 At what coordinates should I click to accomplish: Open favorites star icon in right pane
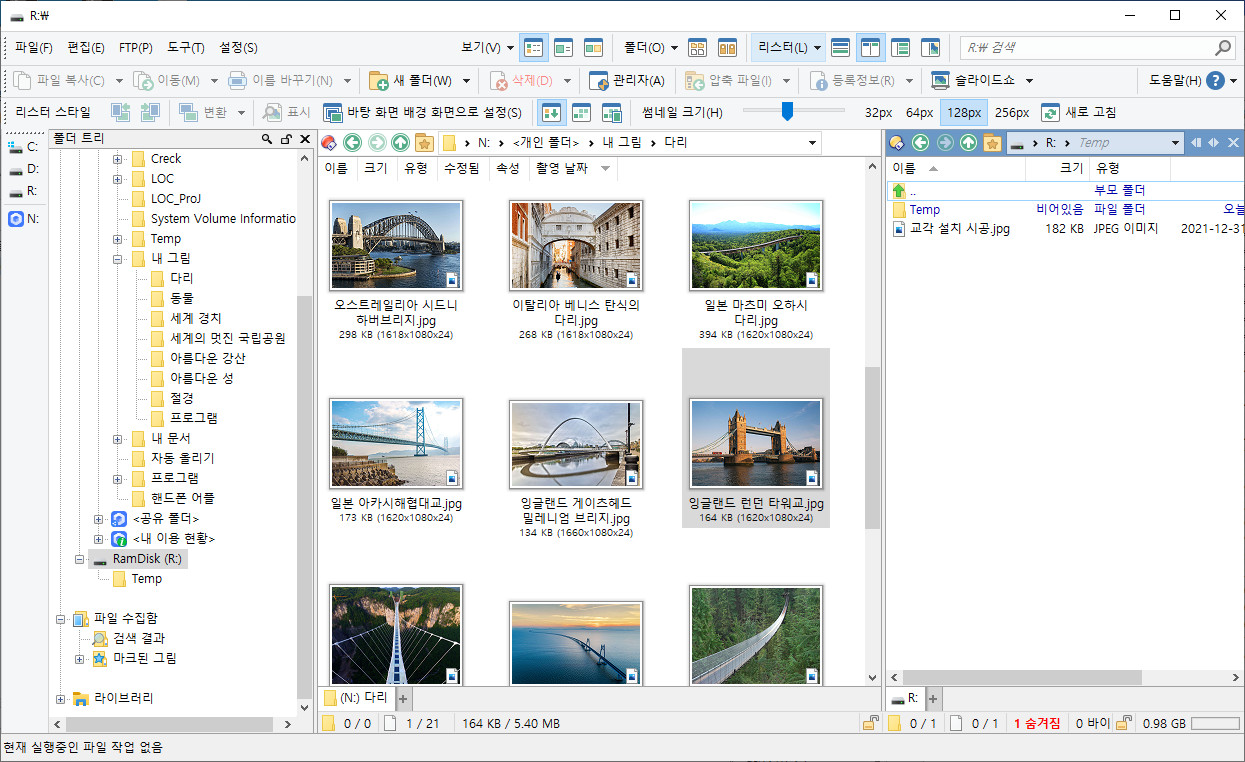[992, 143]
